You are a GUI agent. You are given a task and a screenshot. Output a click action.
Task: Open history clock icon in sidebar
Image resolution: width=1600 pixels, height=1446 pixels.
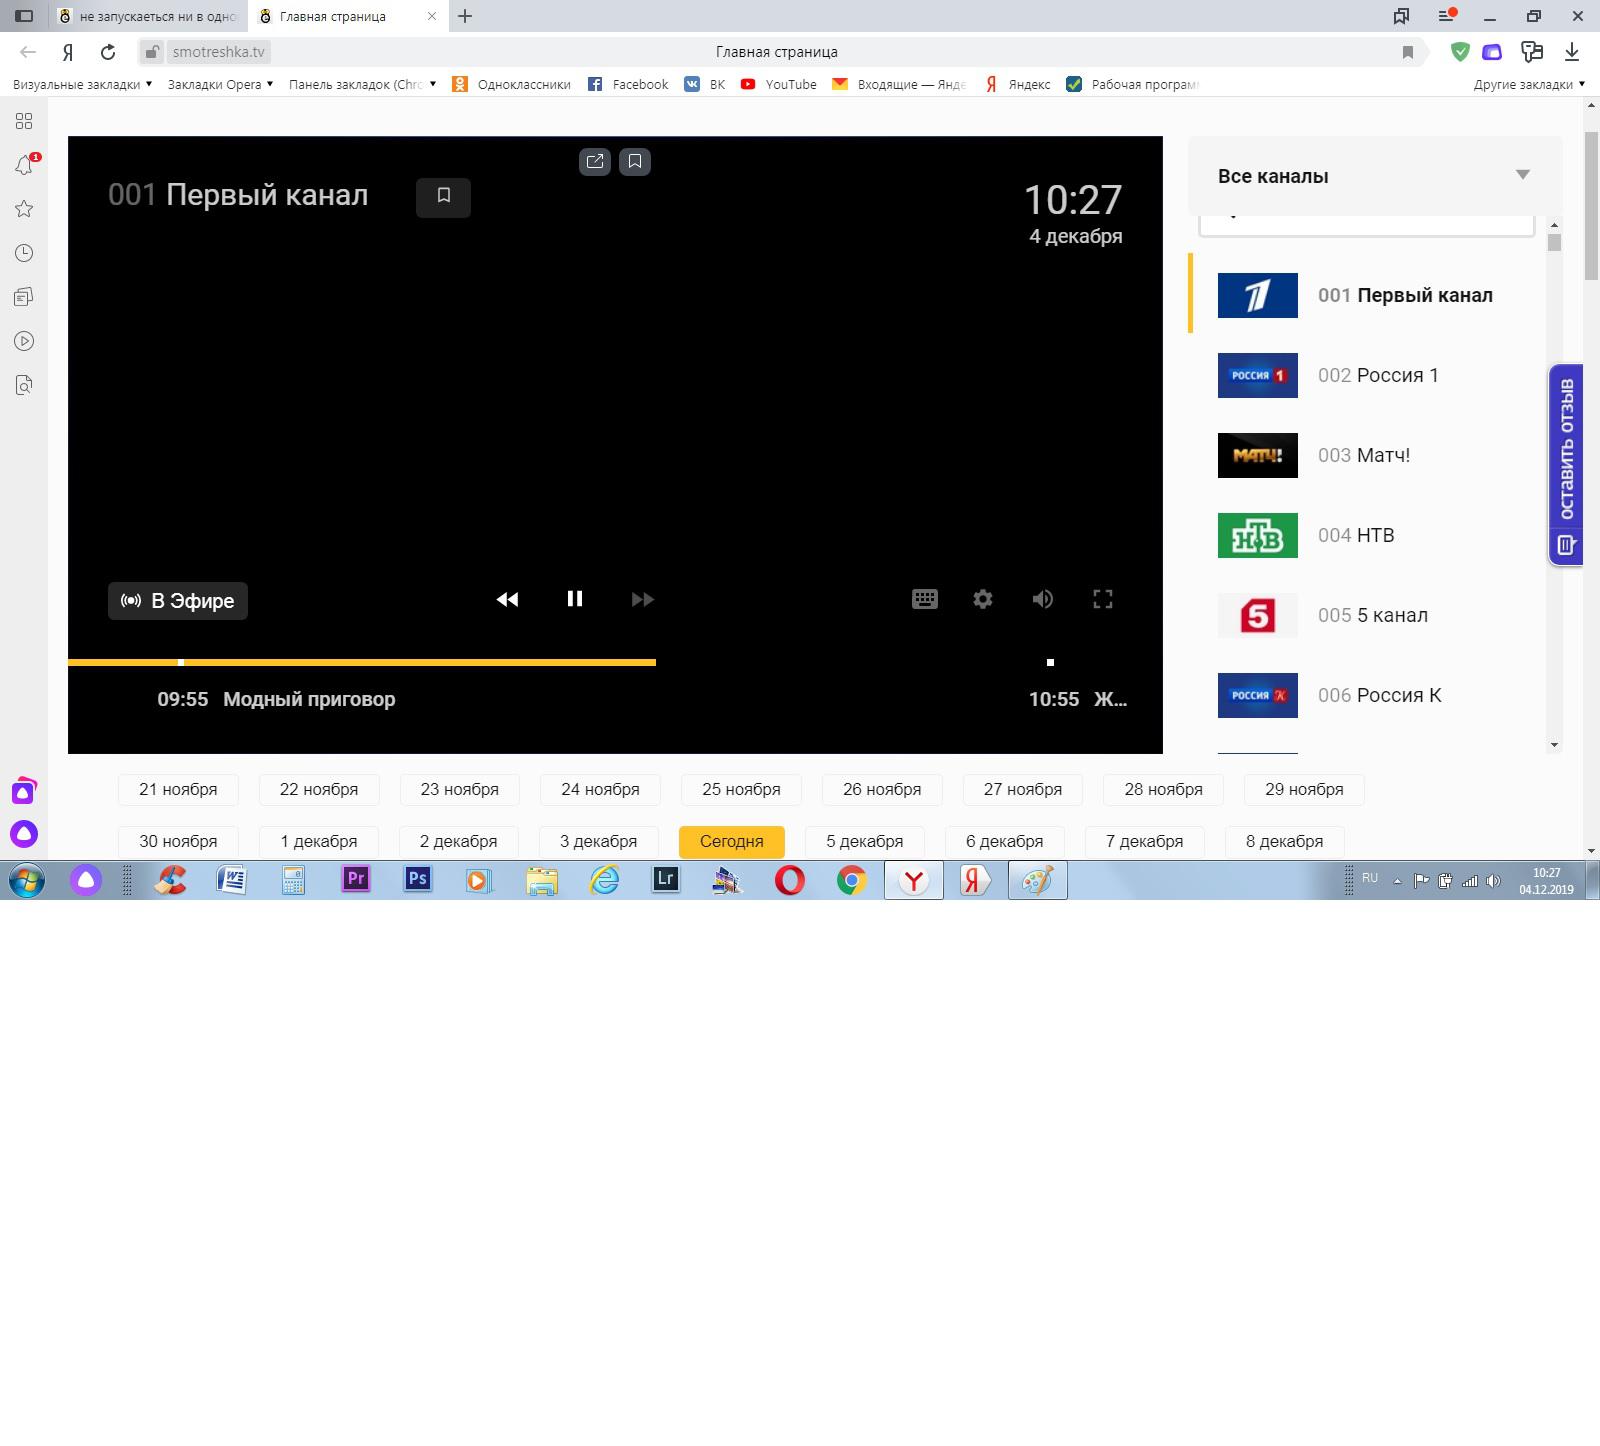coord(24,253)
